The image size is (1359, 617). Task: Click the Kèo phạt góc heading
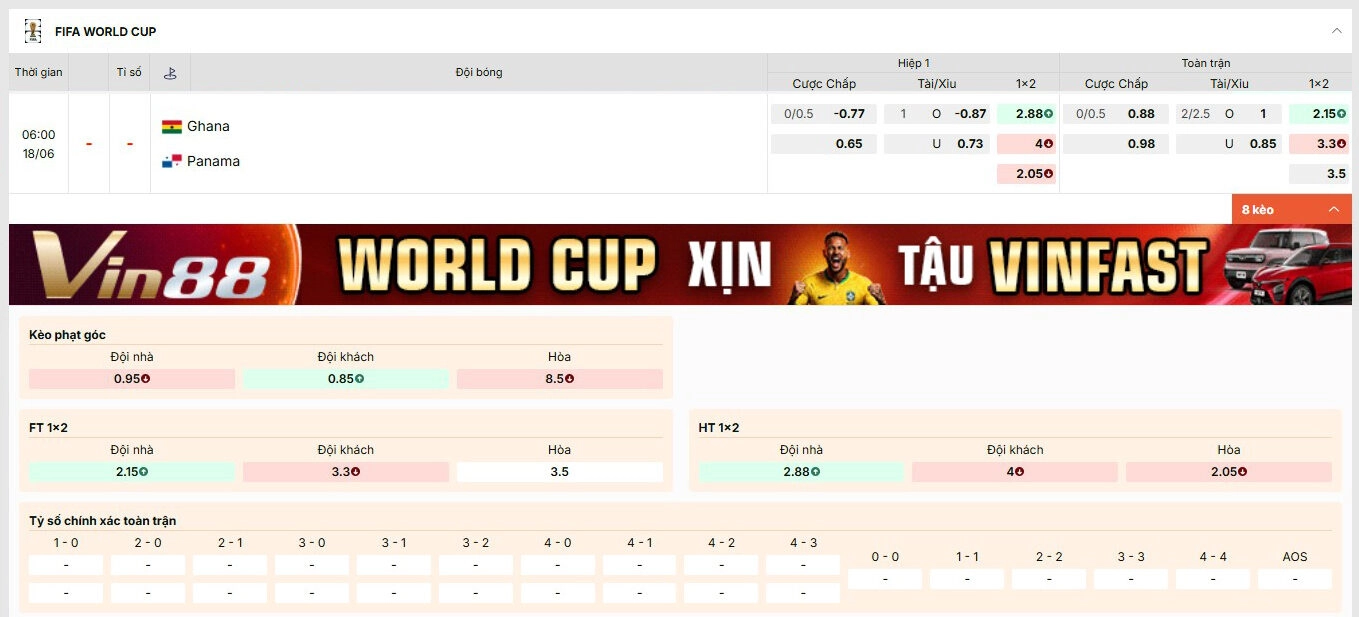[x=67, y=335]
